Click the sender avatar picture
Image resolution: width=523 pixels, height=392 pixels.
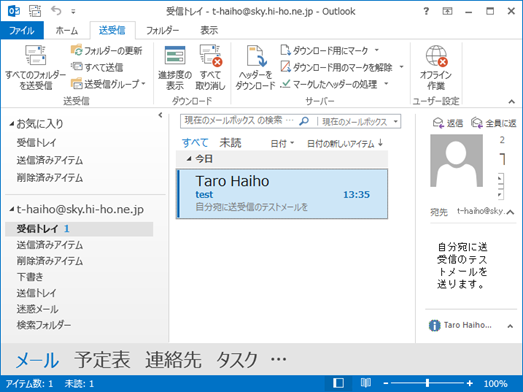(456, 160)
